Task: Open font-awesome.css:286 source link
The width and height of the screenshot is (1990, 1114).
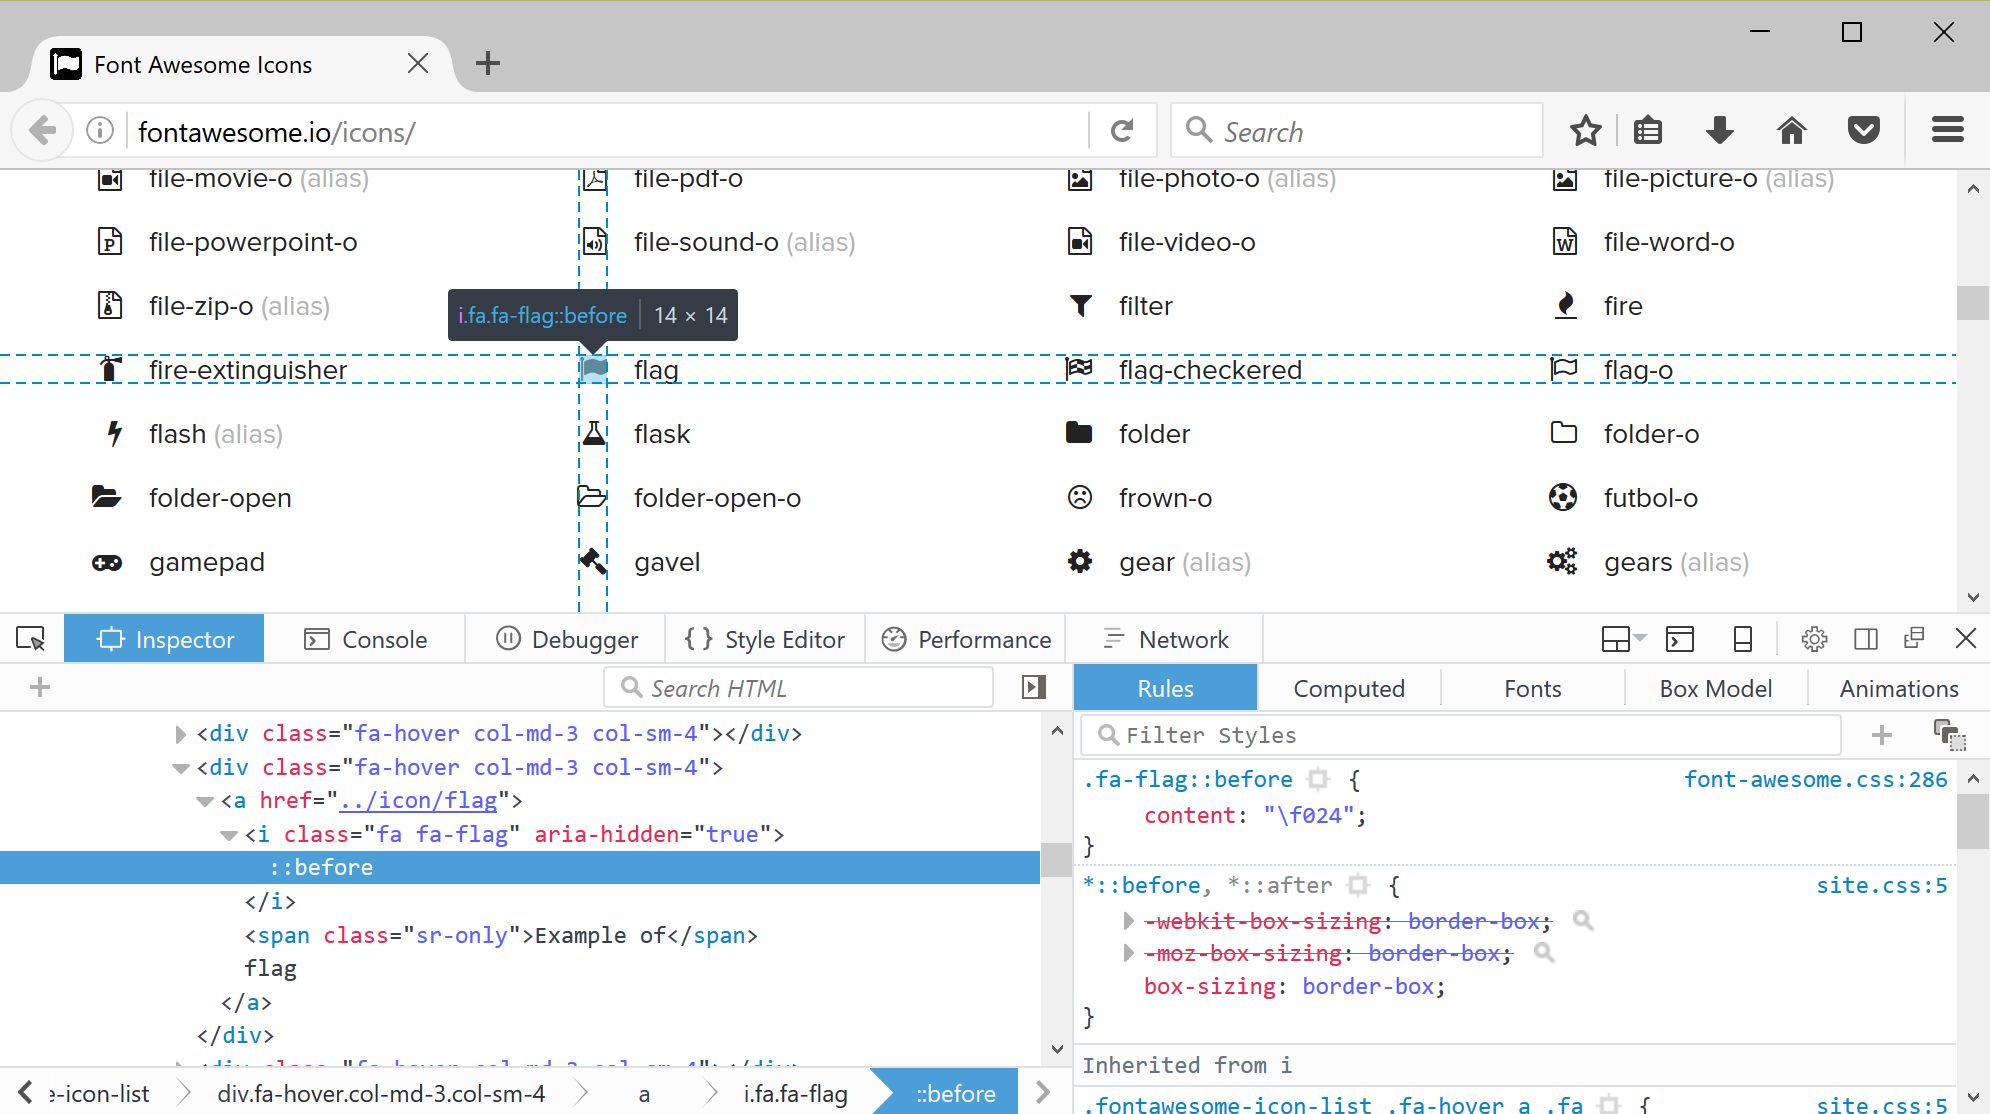Action: (1816, 779)
